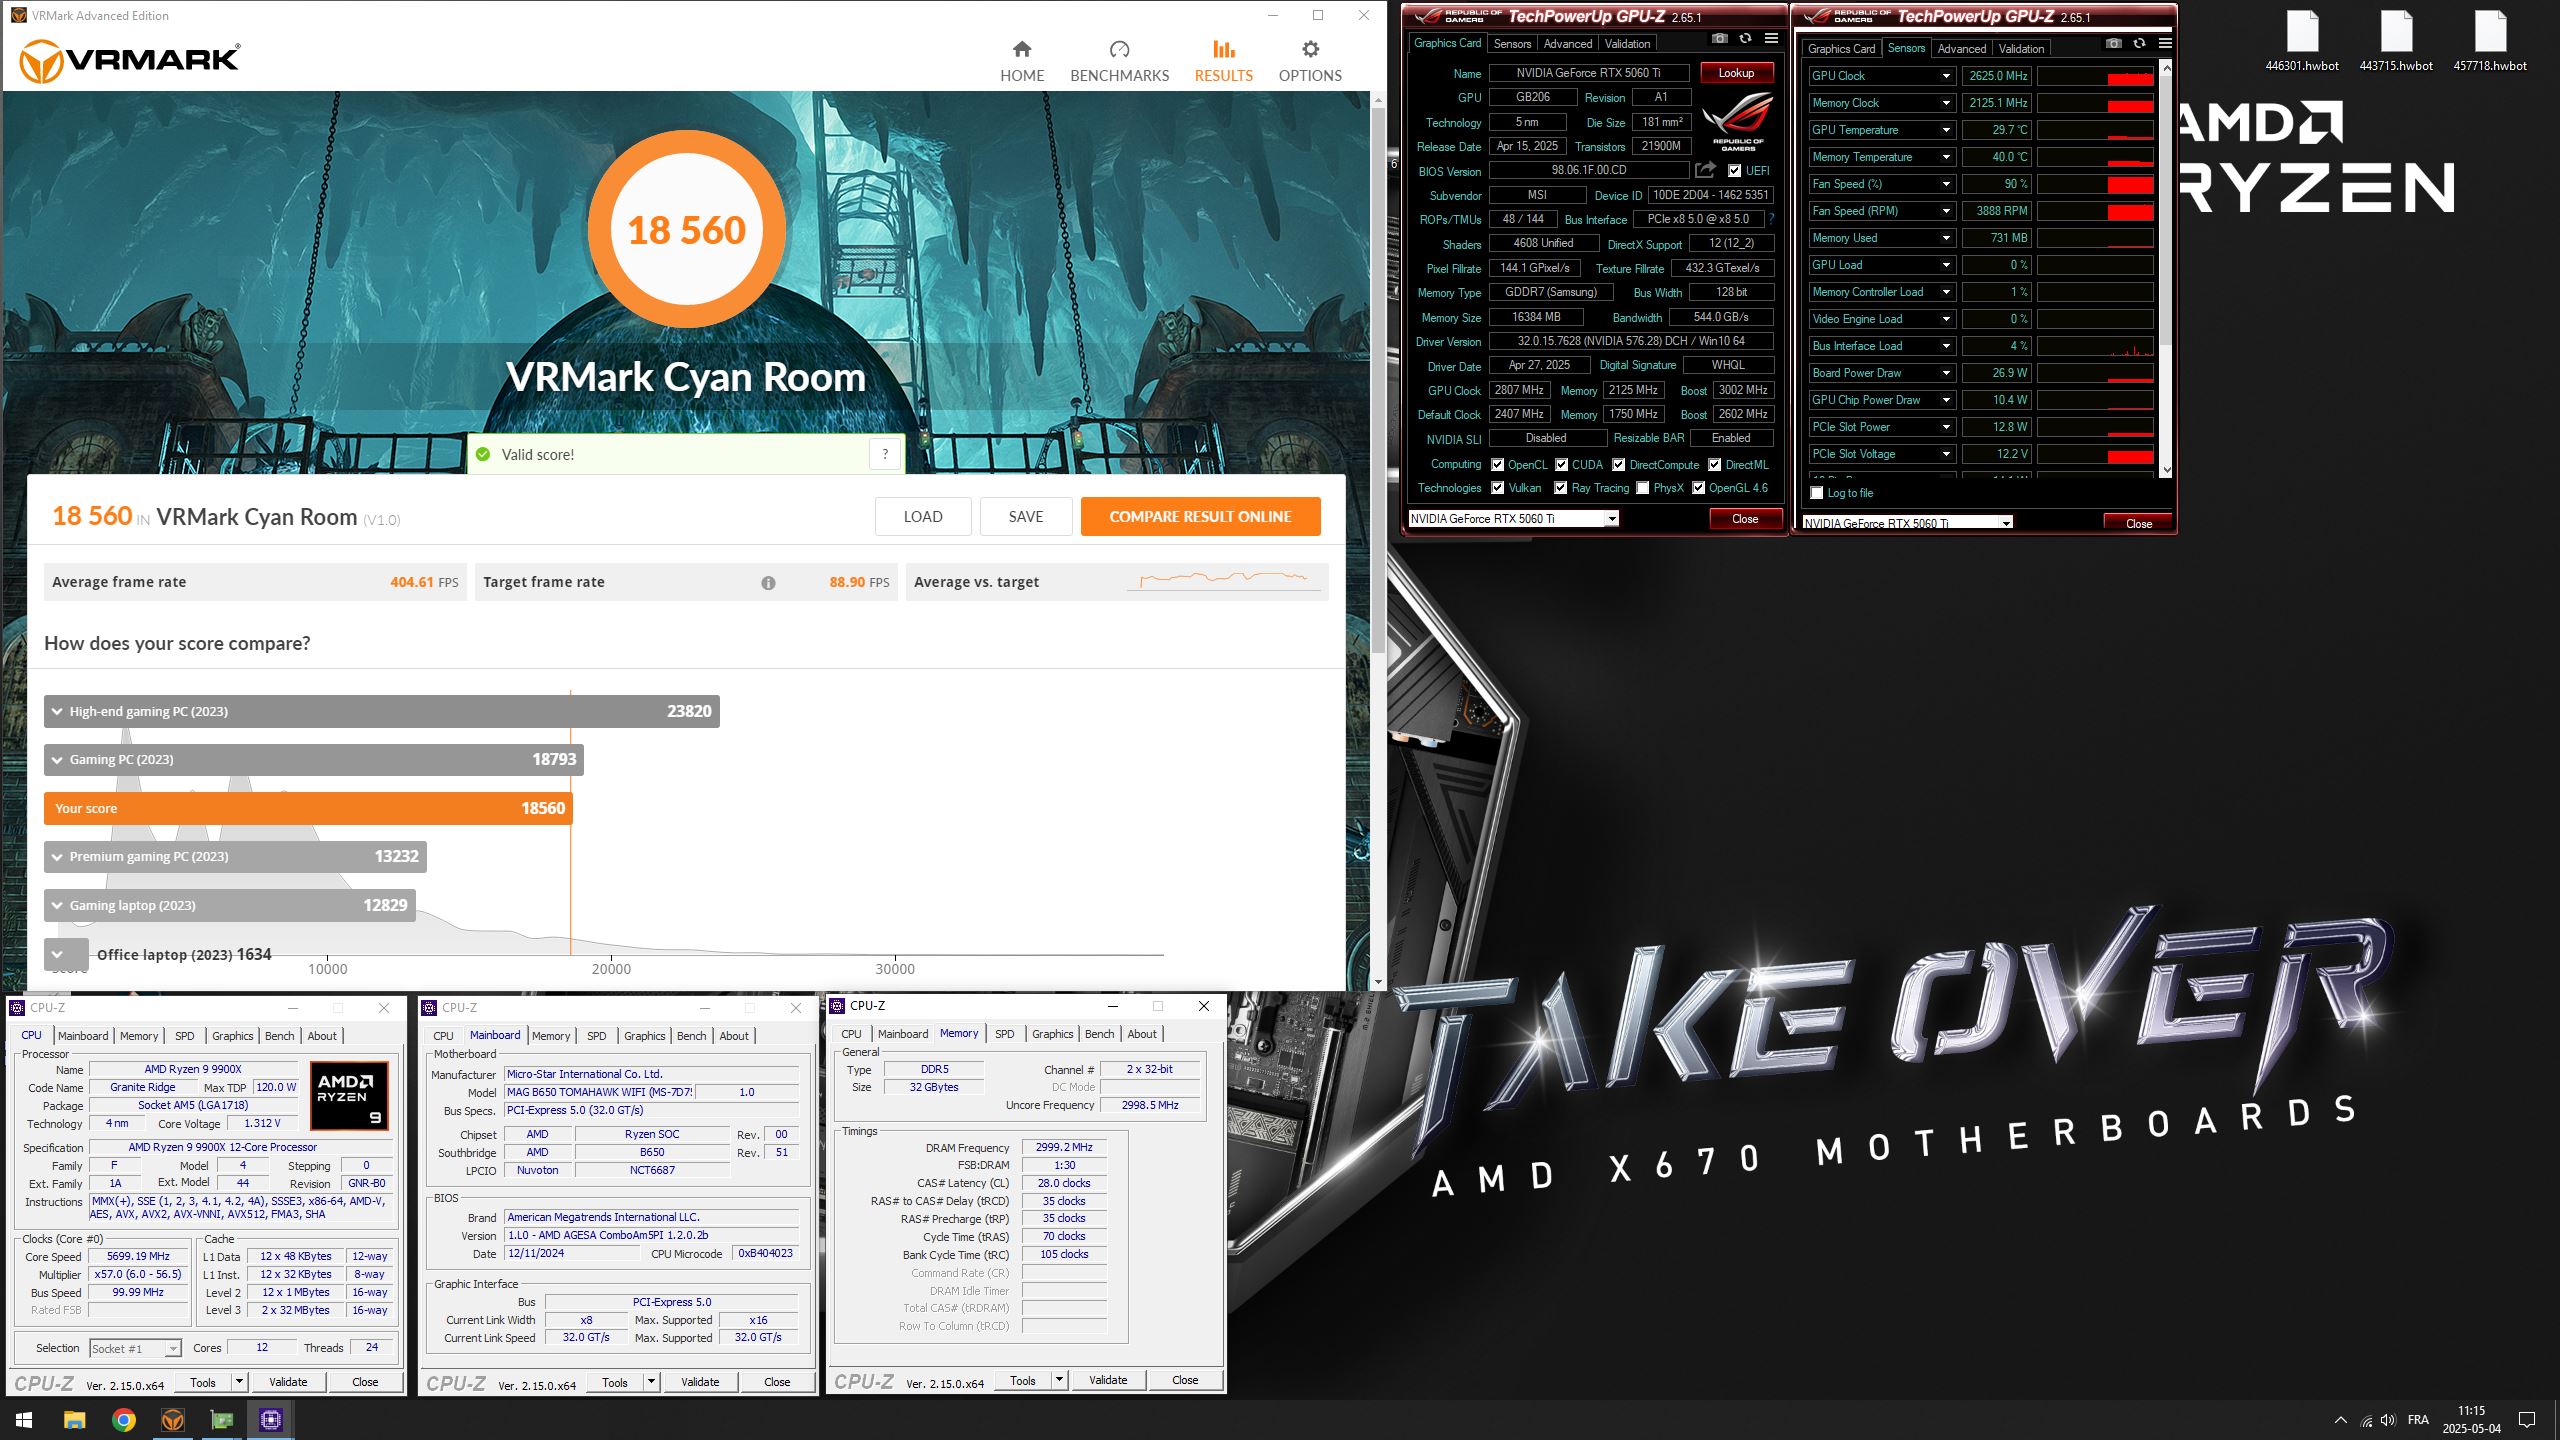Open hamburger menu in GPU-Z Sensors window

click(x=2165, y=44)
